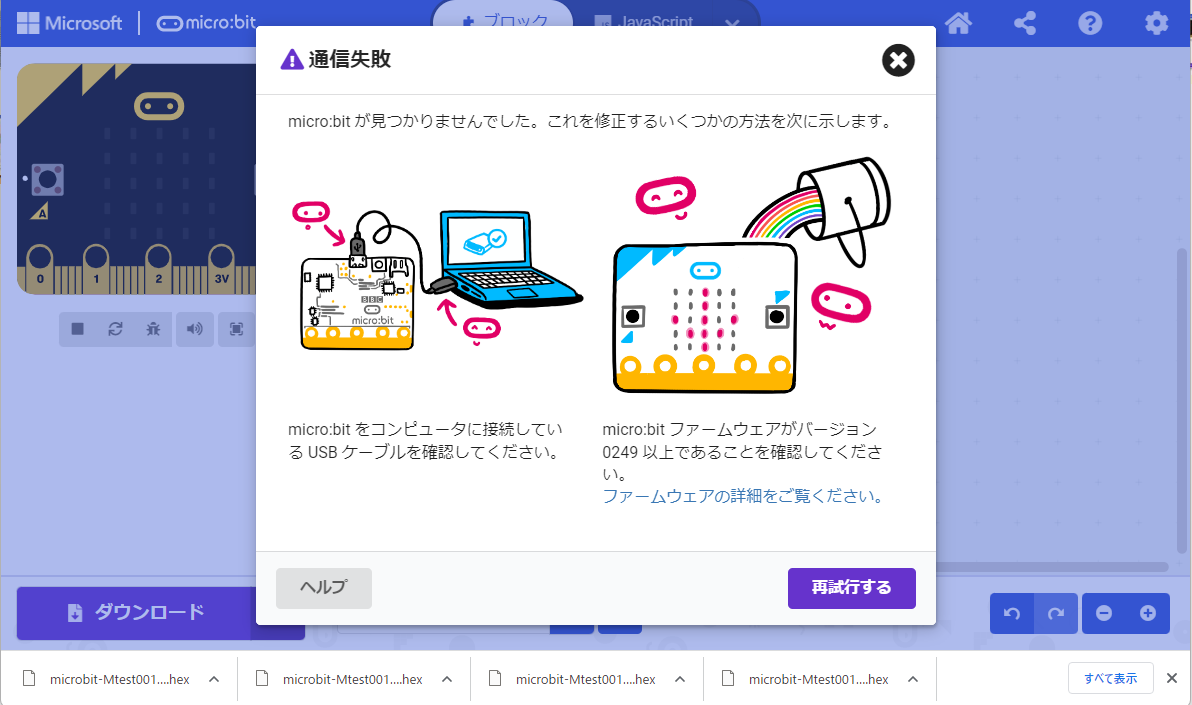Expand options chevron for first hex download
Screen dimensions: 1192x705
click(214, 679)
